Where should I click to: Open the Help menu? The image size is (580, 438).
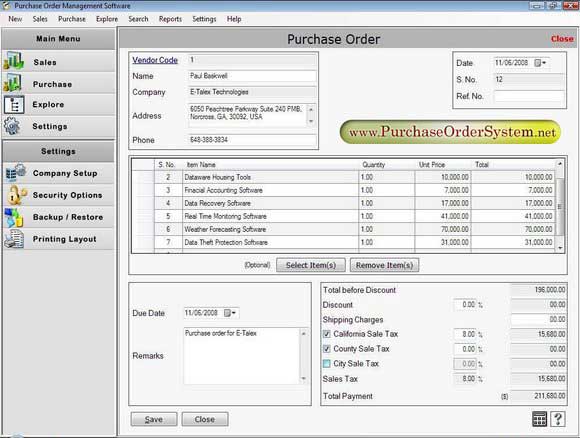click(x=234, y=19)
